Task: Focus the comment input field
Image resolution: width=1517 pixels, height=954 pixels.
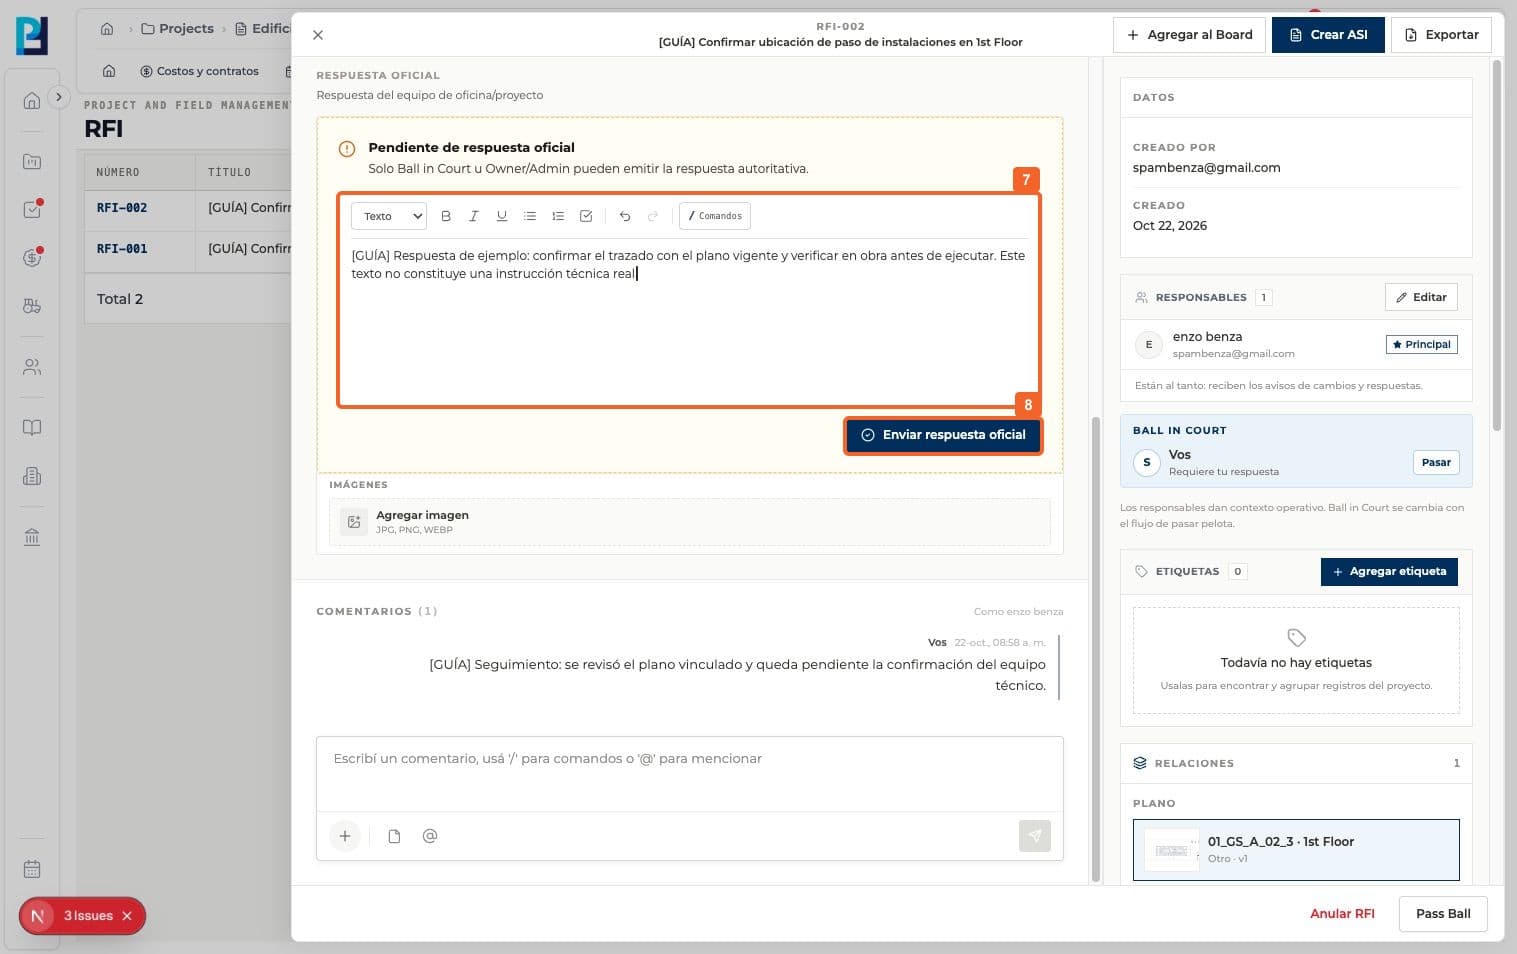Action: [x=690, y=773]
